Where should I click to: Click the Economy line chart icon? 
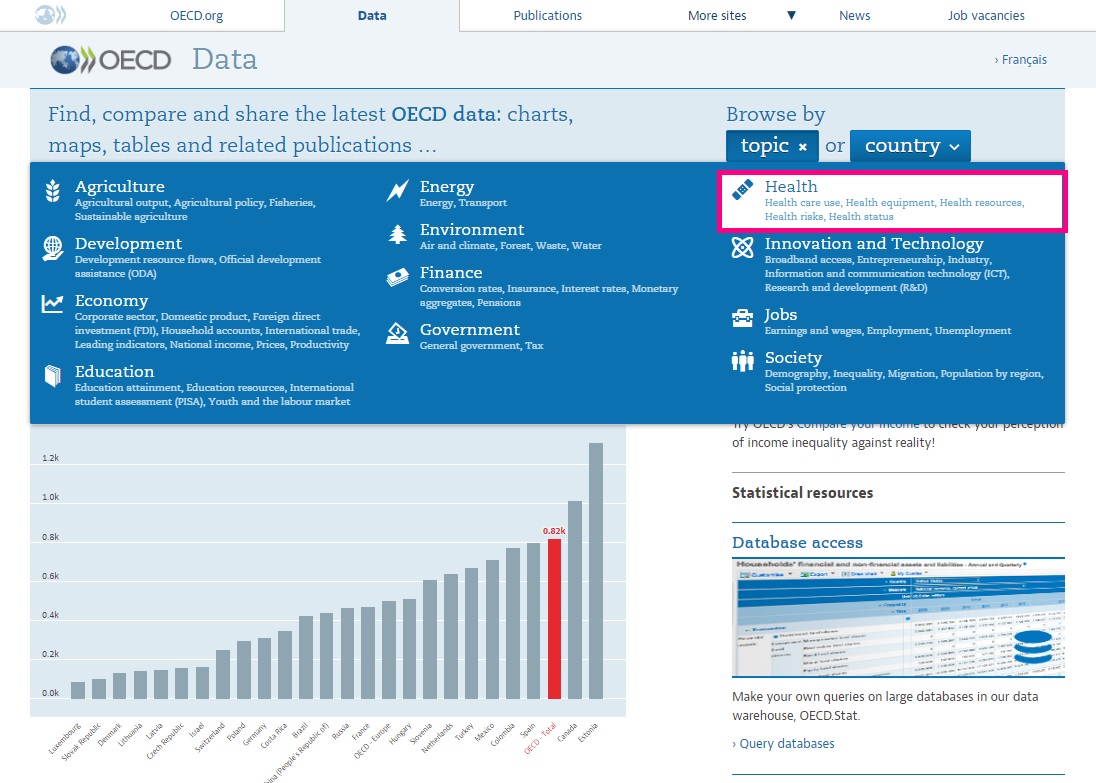[52, 303]
